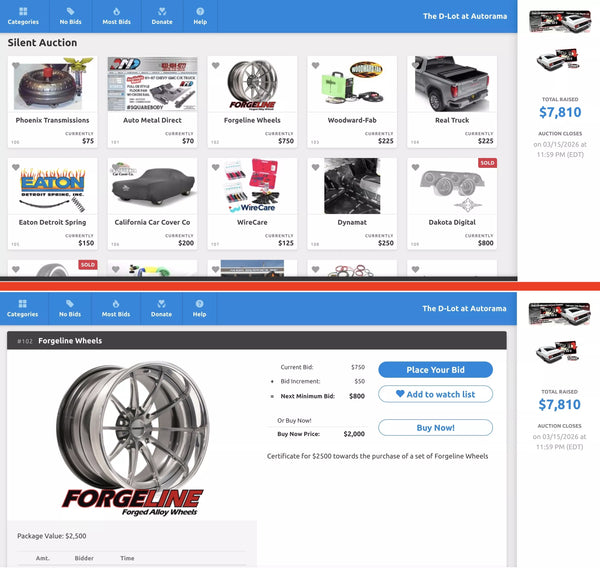600x568 pixels.
Task: Click the Phoenix Transmissions card title
Action: 52,120
